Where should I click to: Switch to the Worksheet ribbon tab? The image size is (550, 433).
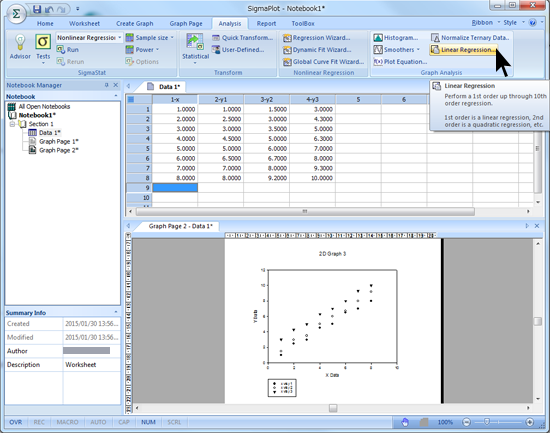coord(84,24)
